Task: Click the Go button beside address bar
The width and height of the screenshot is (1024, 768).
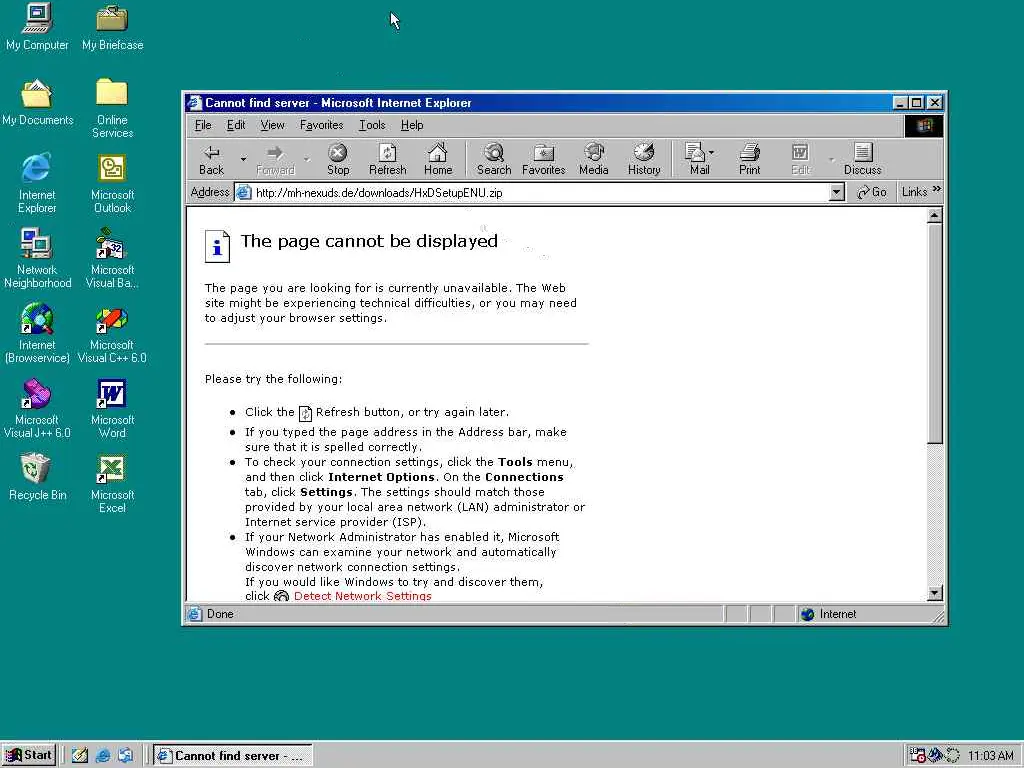Action: (x=872, y=192)
